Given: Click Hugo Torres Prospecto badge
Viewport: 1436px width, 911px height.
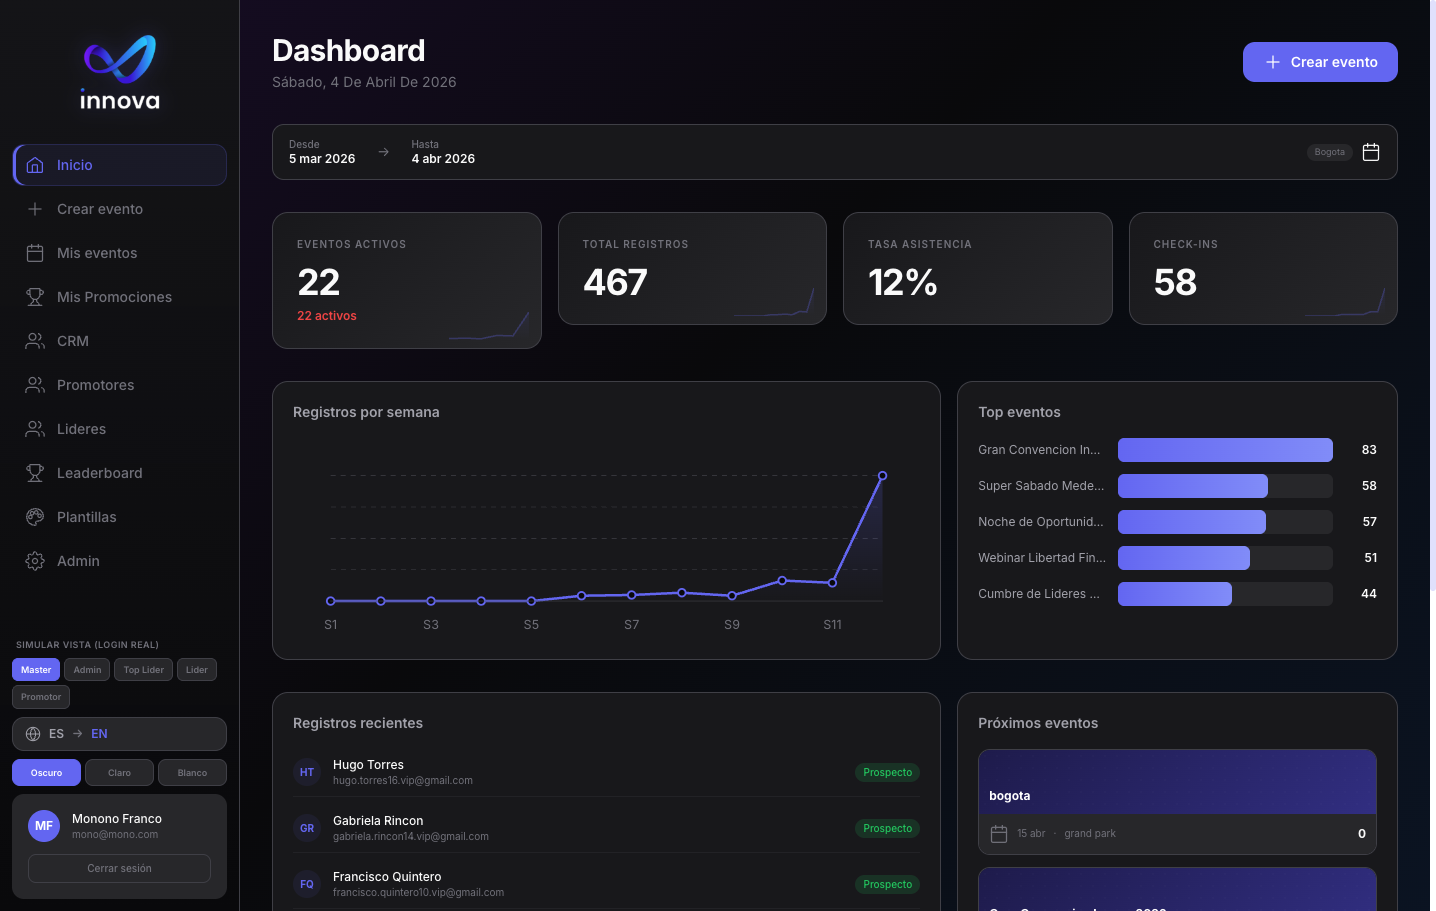Looking at the screenshot, I should pyautogui.click(x=887, y=772).
